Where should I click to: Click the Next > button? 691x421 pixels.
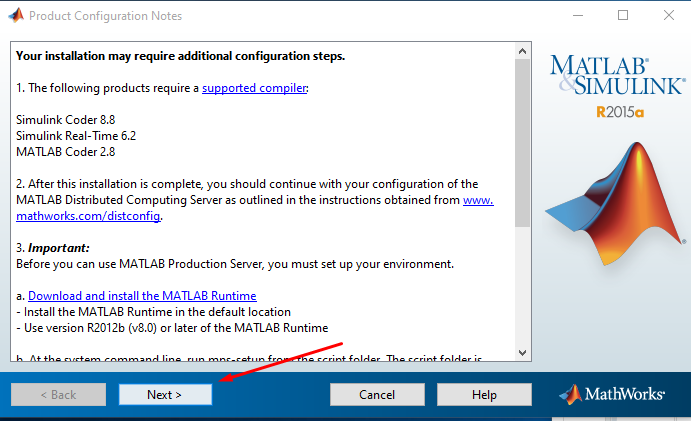pyautogui.click(x=165, y=394)
